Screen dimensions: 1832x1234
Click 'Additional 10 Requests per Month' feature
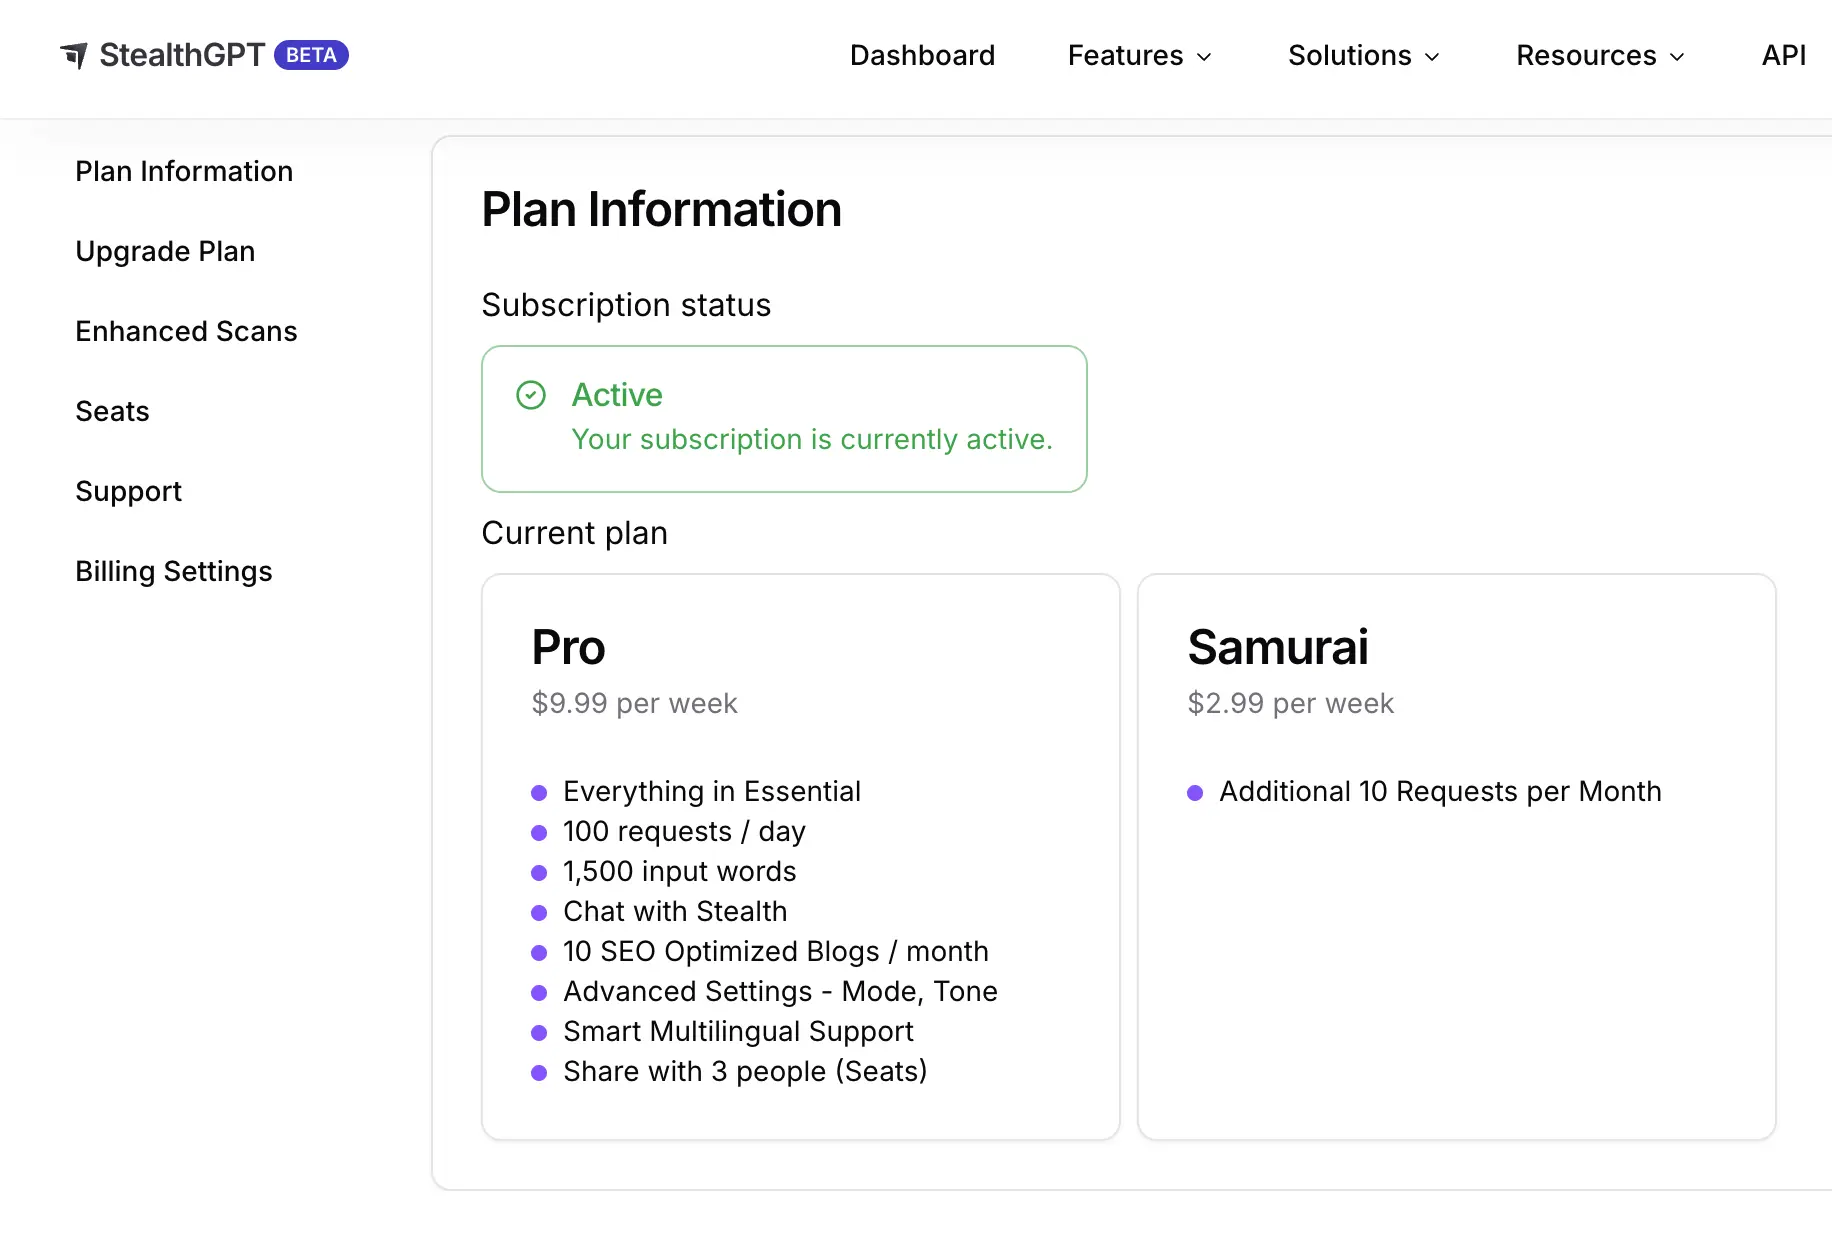point(1440,791)
